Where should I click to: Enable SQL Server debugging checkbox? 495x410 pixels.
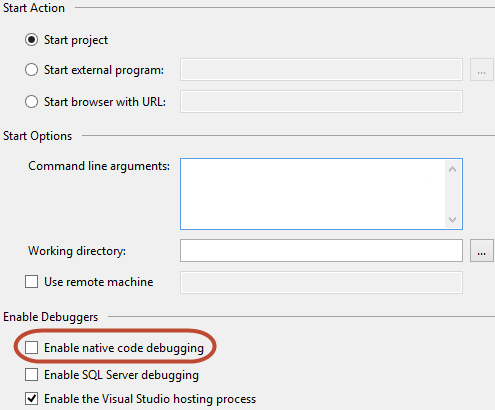[31, 375]
